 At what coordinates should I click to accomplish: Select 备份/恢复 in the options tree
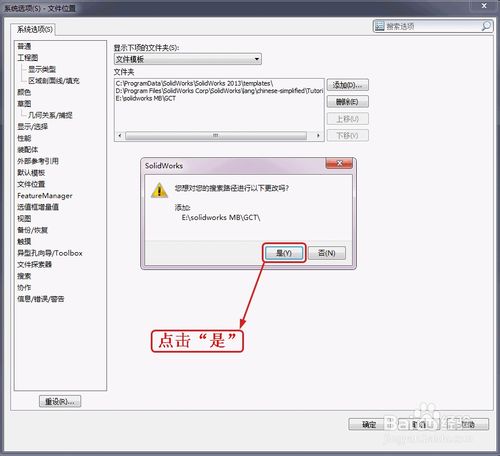(32, 230)
